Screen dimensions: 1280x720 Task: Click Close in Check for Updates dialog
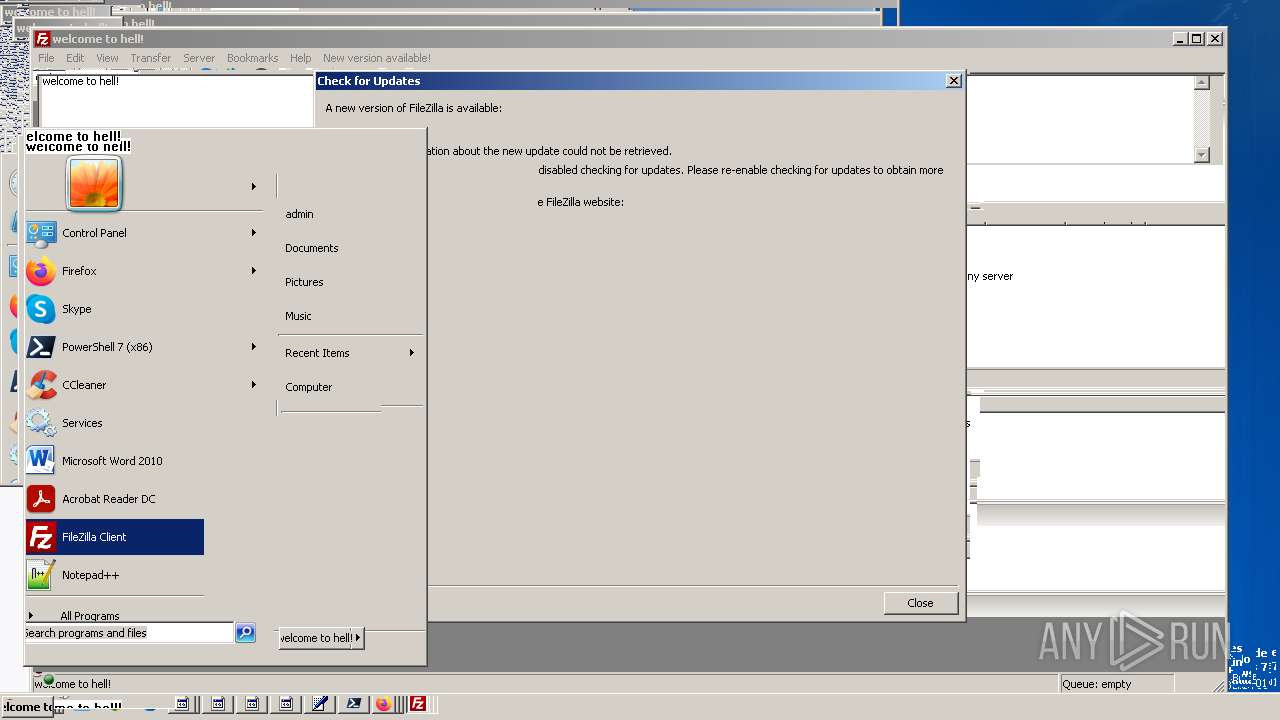[920, 603]
